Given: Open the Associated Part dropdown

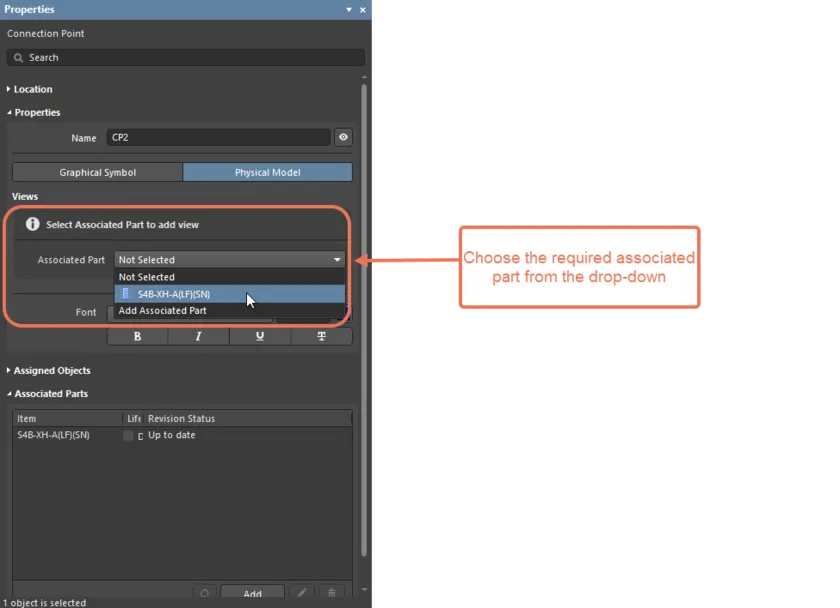Looking at the screenshot, I should point(229,260).
